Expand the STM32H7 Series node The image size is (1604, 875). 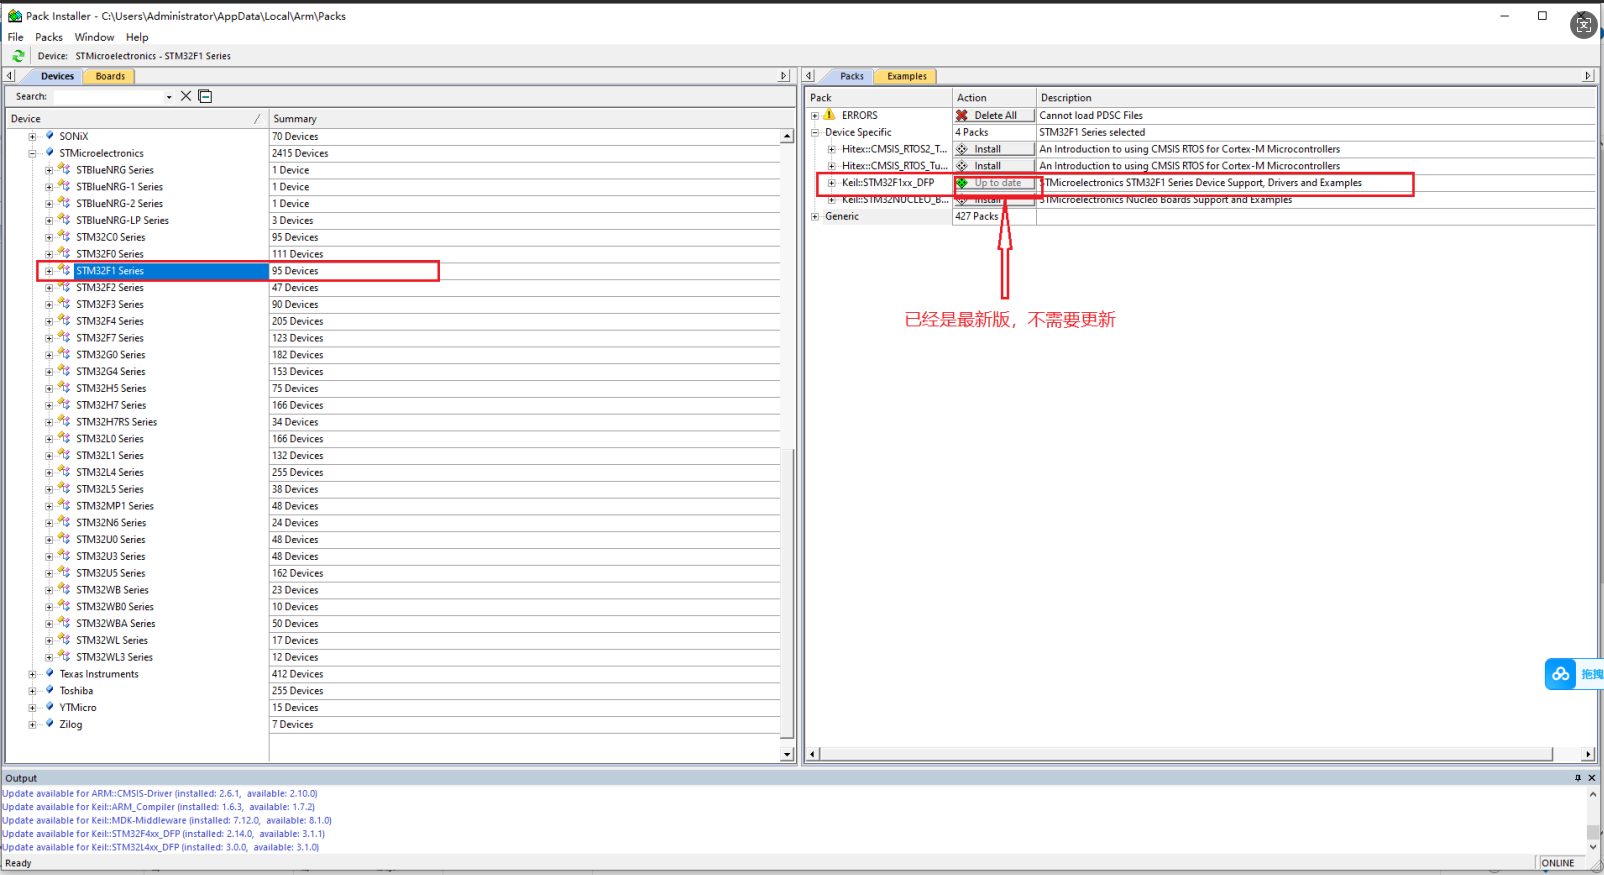pos(49,405)
